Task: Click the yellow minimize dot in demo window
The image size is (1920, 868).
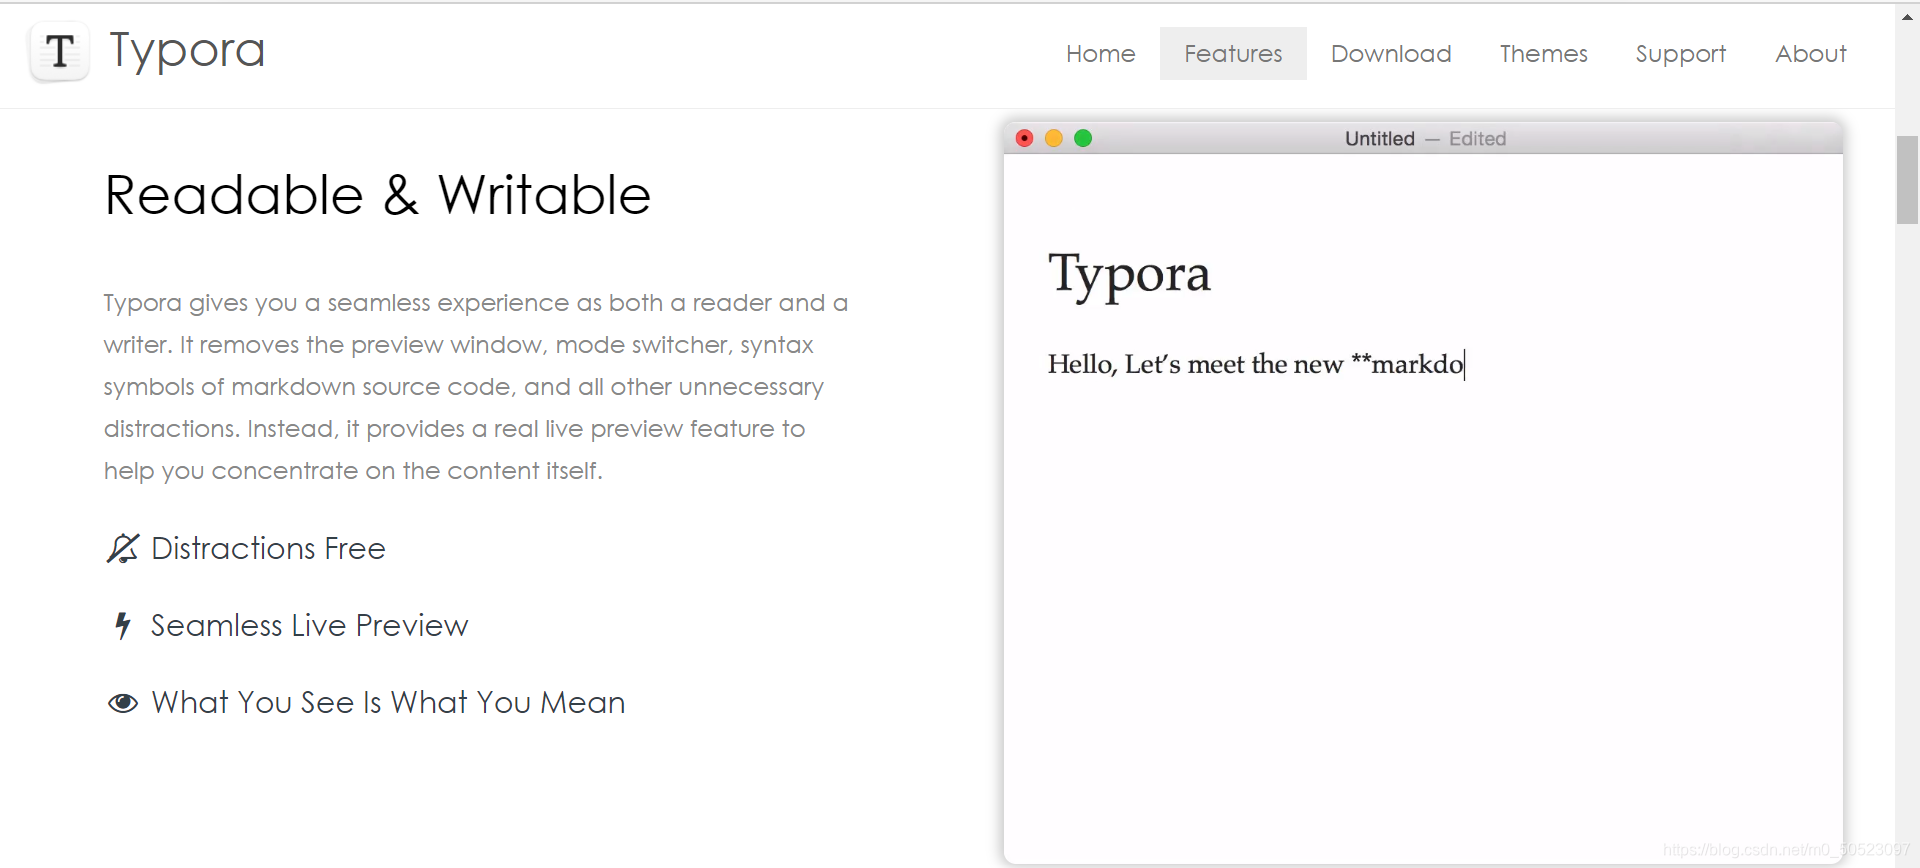Action: (x=1053, y=138)
